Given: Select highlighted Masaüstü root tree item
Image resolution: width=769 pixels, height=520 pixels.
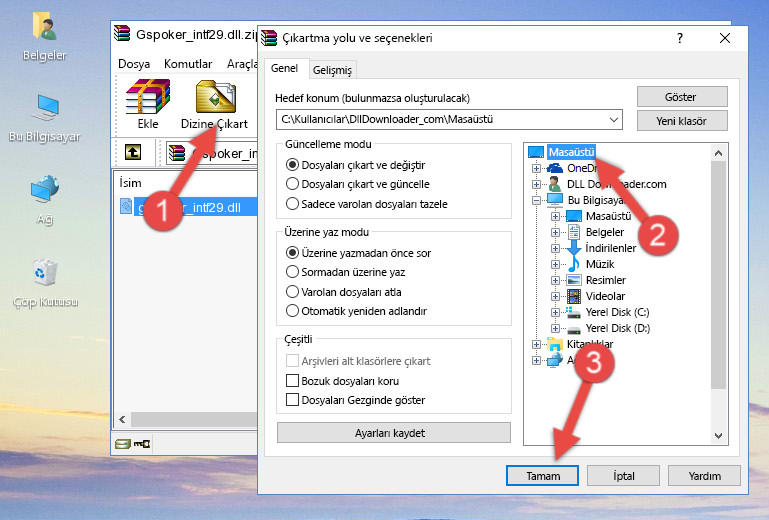Looking at the screenshot, I should pos(571,152).
